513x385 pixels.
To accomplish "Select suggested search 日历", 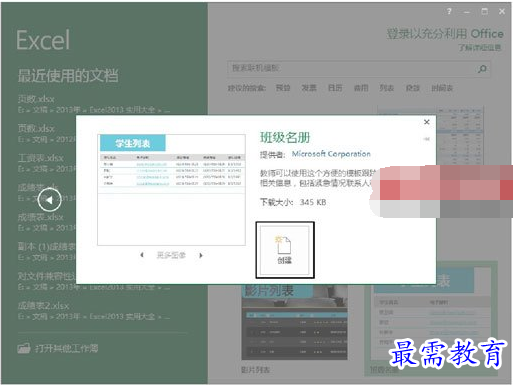I will tap(335, 88).
